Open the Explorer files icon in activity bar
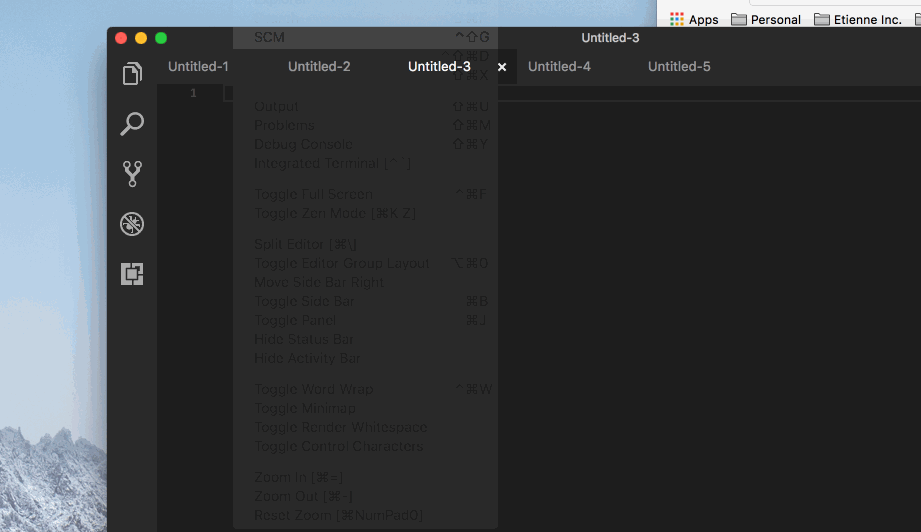Viewport: 921px width, 532px height. click(132, 73)
